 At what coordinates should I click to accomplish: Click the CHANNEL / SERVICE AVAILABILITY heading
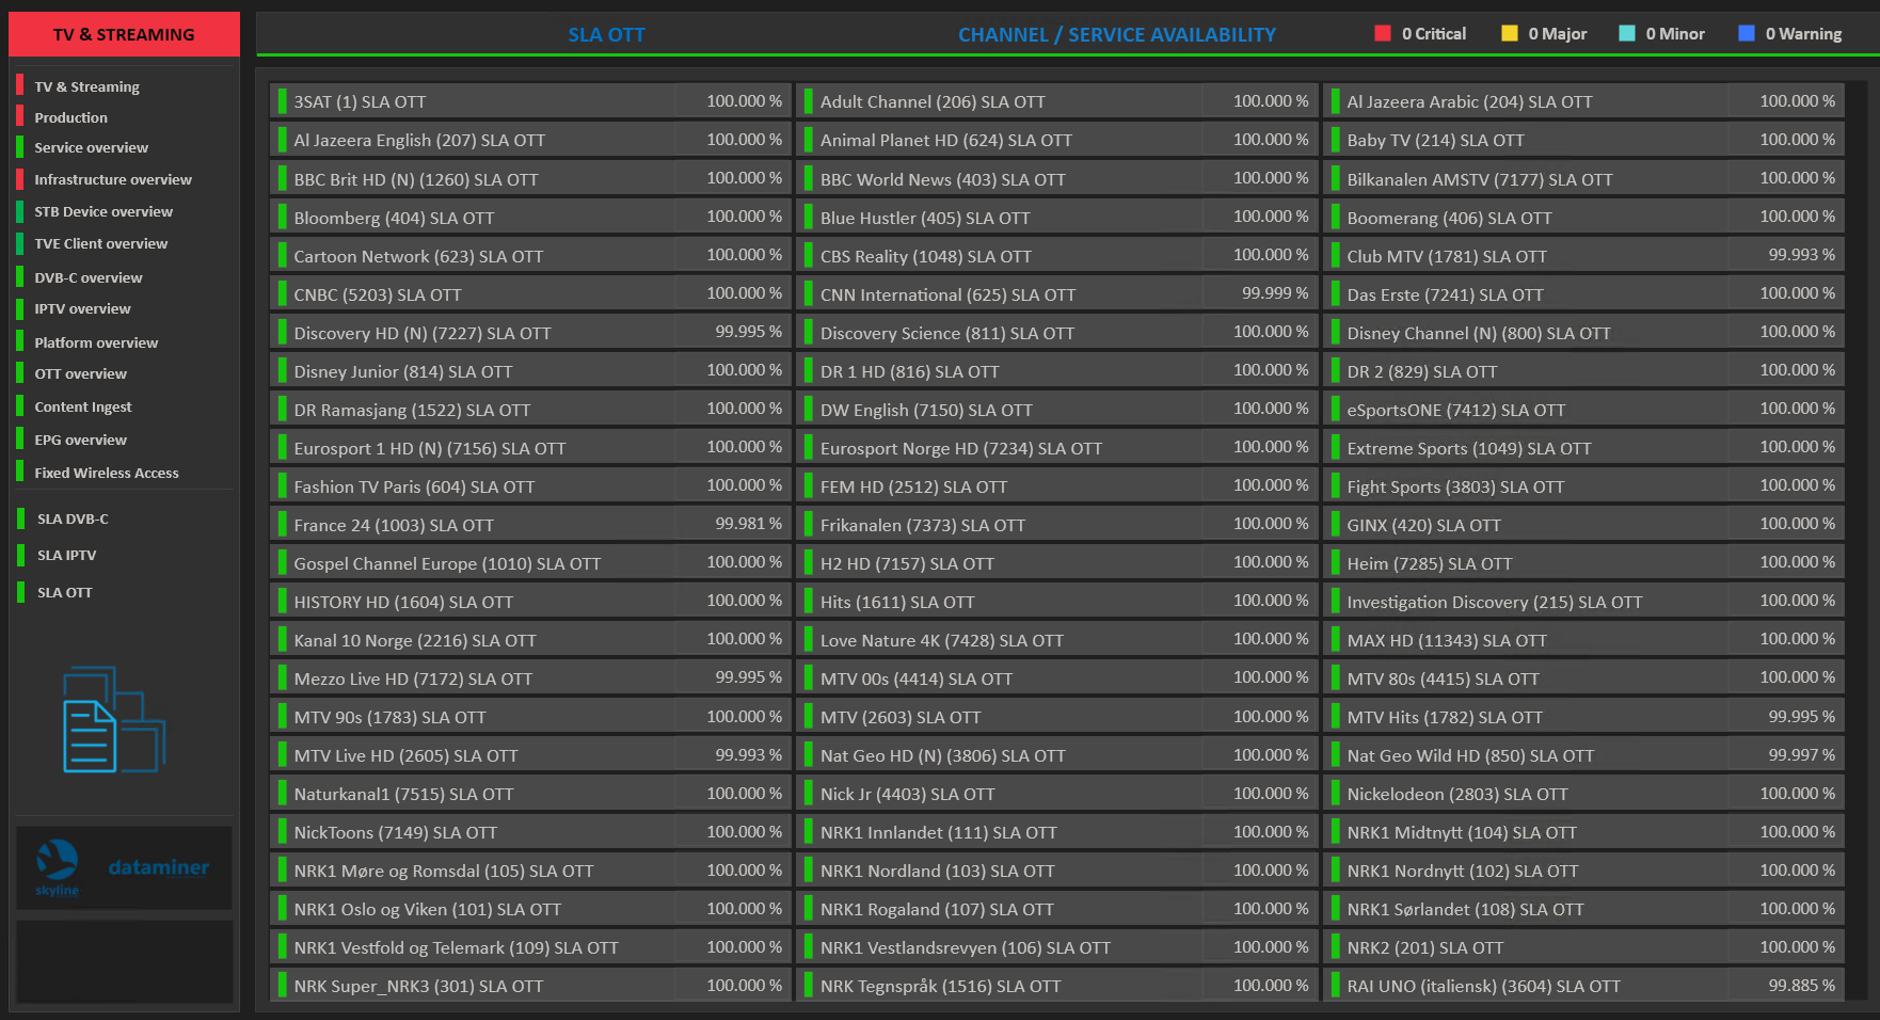[1116, 35]
